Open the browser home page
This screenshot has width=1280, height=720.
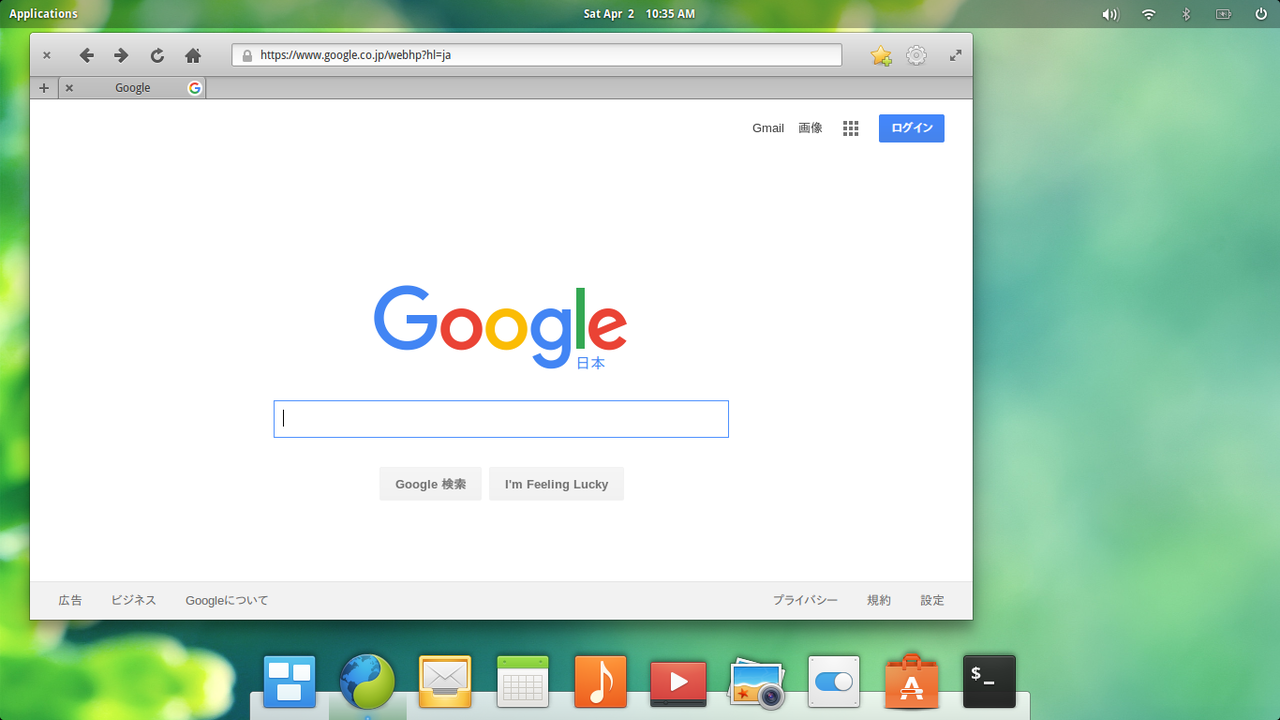click(x=193, y=56)
